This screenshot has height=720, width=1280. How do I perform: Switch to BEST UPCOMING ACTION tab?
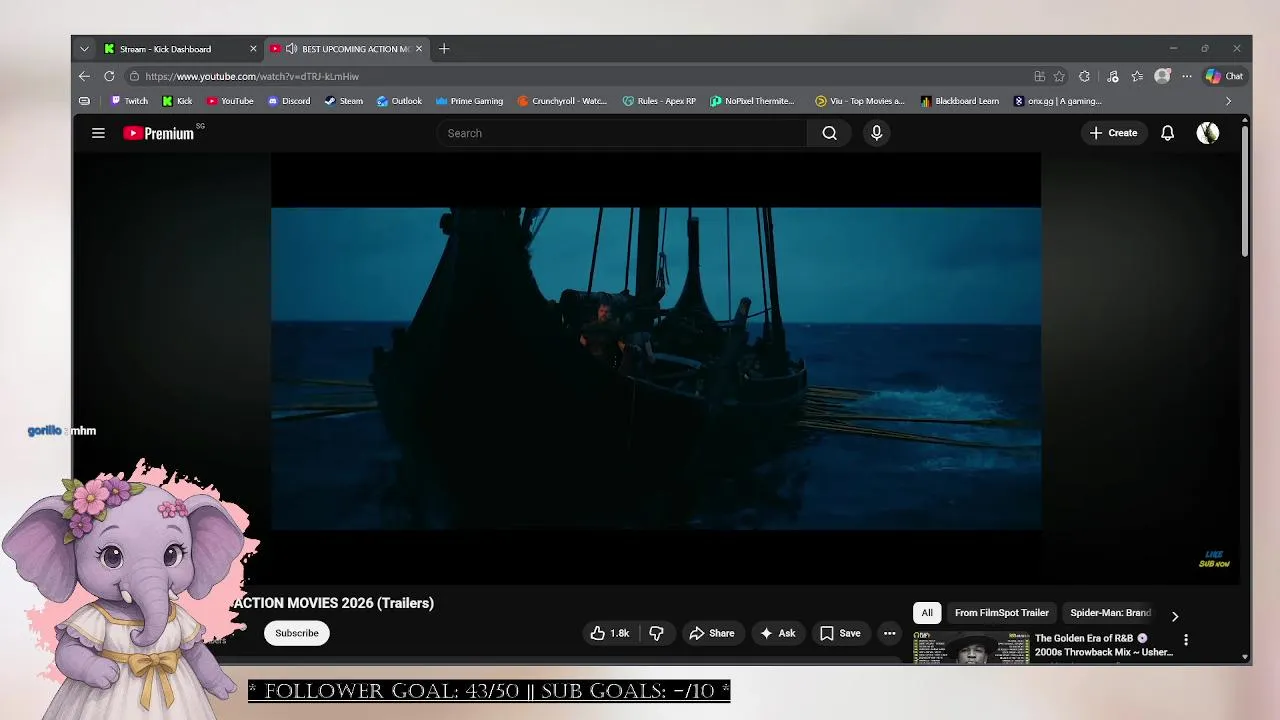[x=345, y=49]
